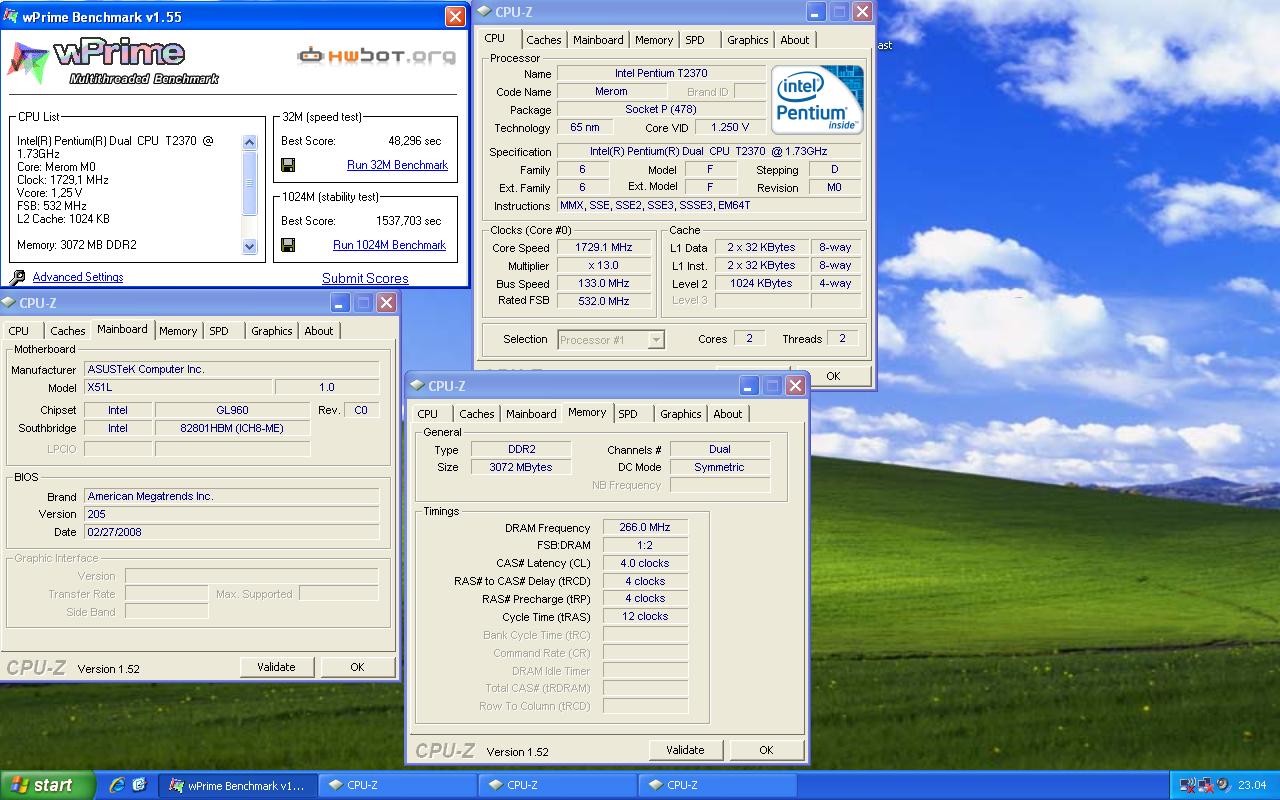Select About tab in Mainboard CPU-Z window
This screenshot has width=1280, height=800.
(x=319, y=331)
